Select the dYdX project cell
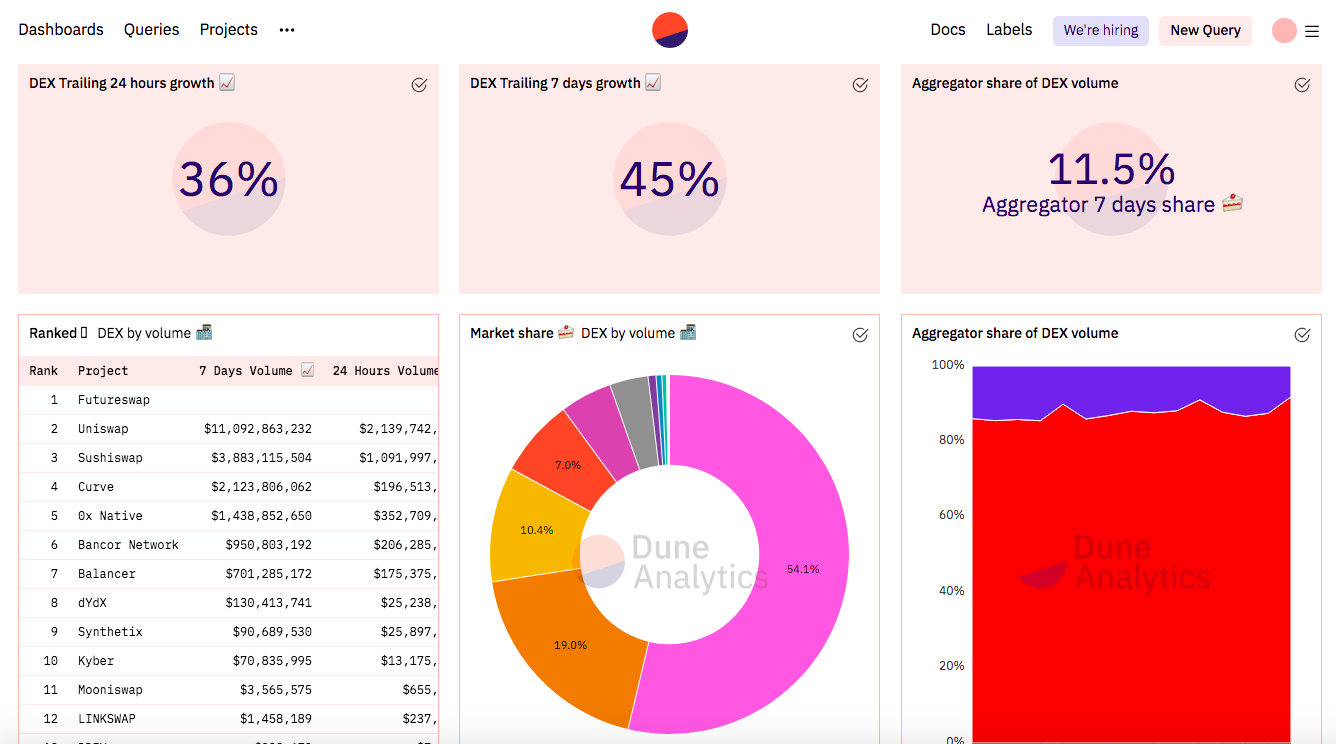This screenshot has width=1336, height=744. pyautogui.click(x=92, y=603)
